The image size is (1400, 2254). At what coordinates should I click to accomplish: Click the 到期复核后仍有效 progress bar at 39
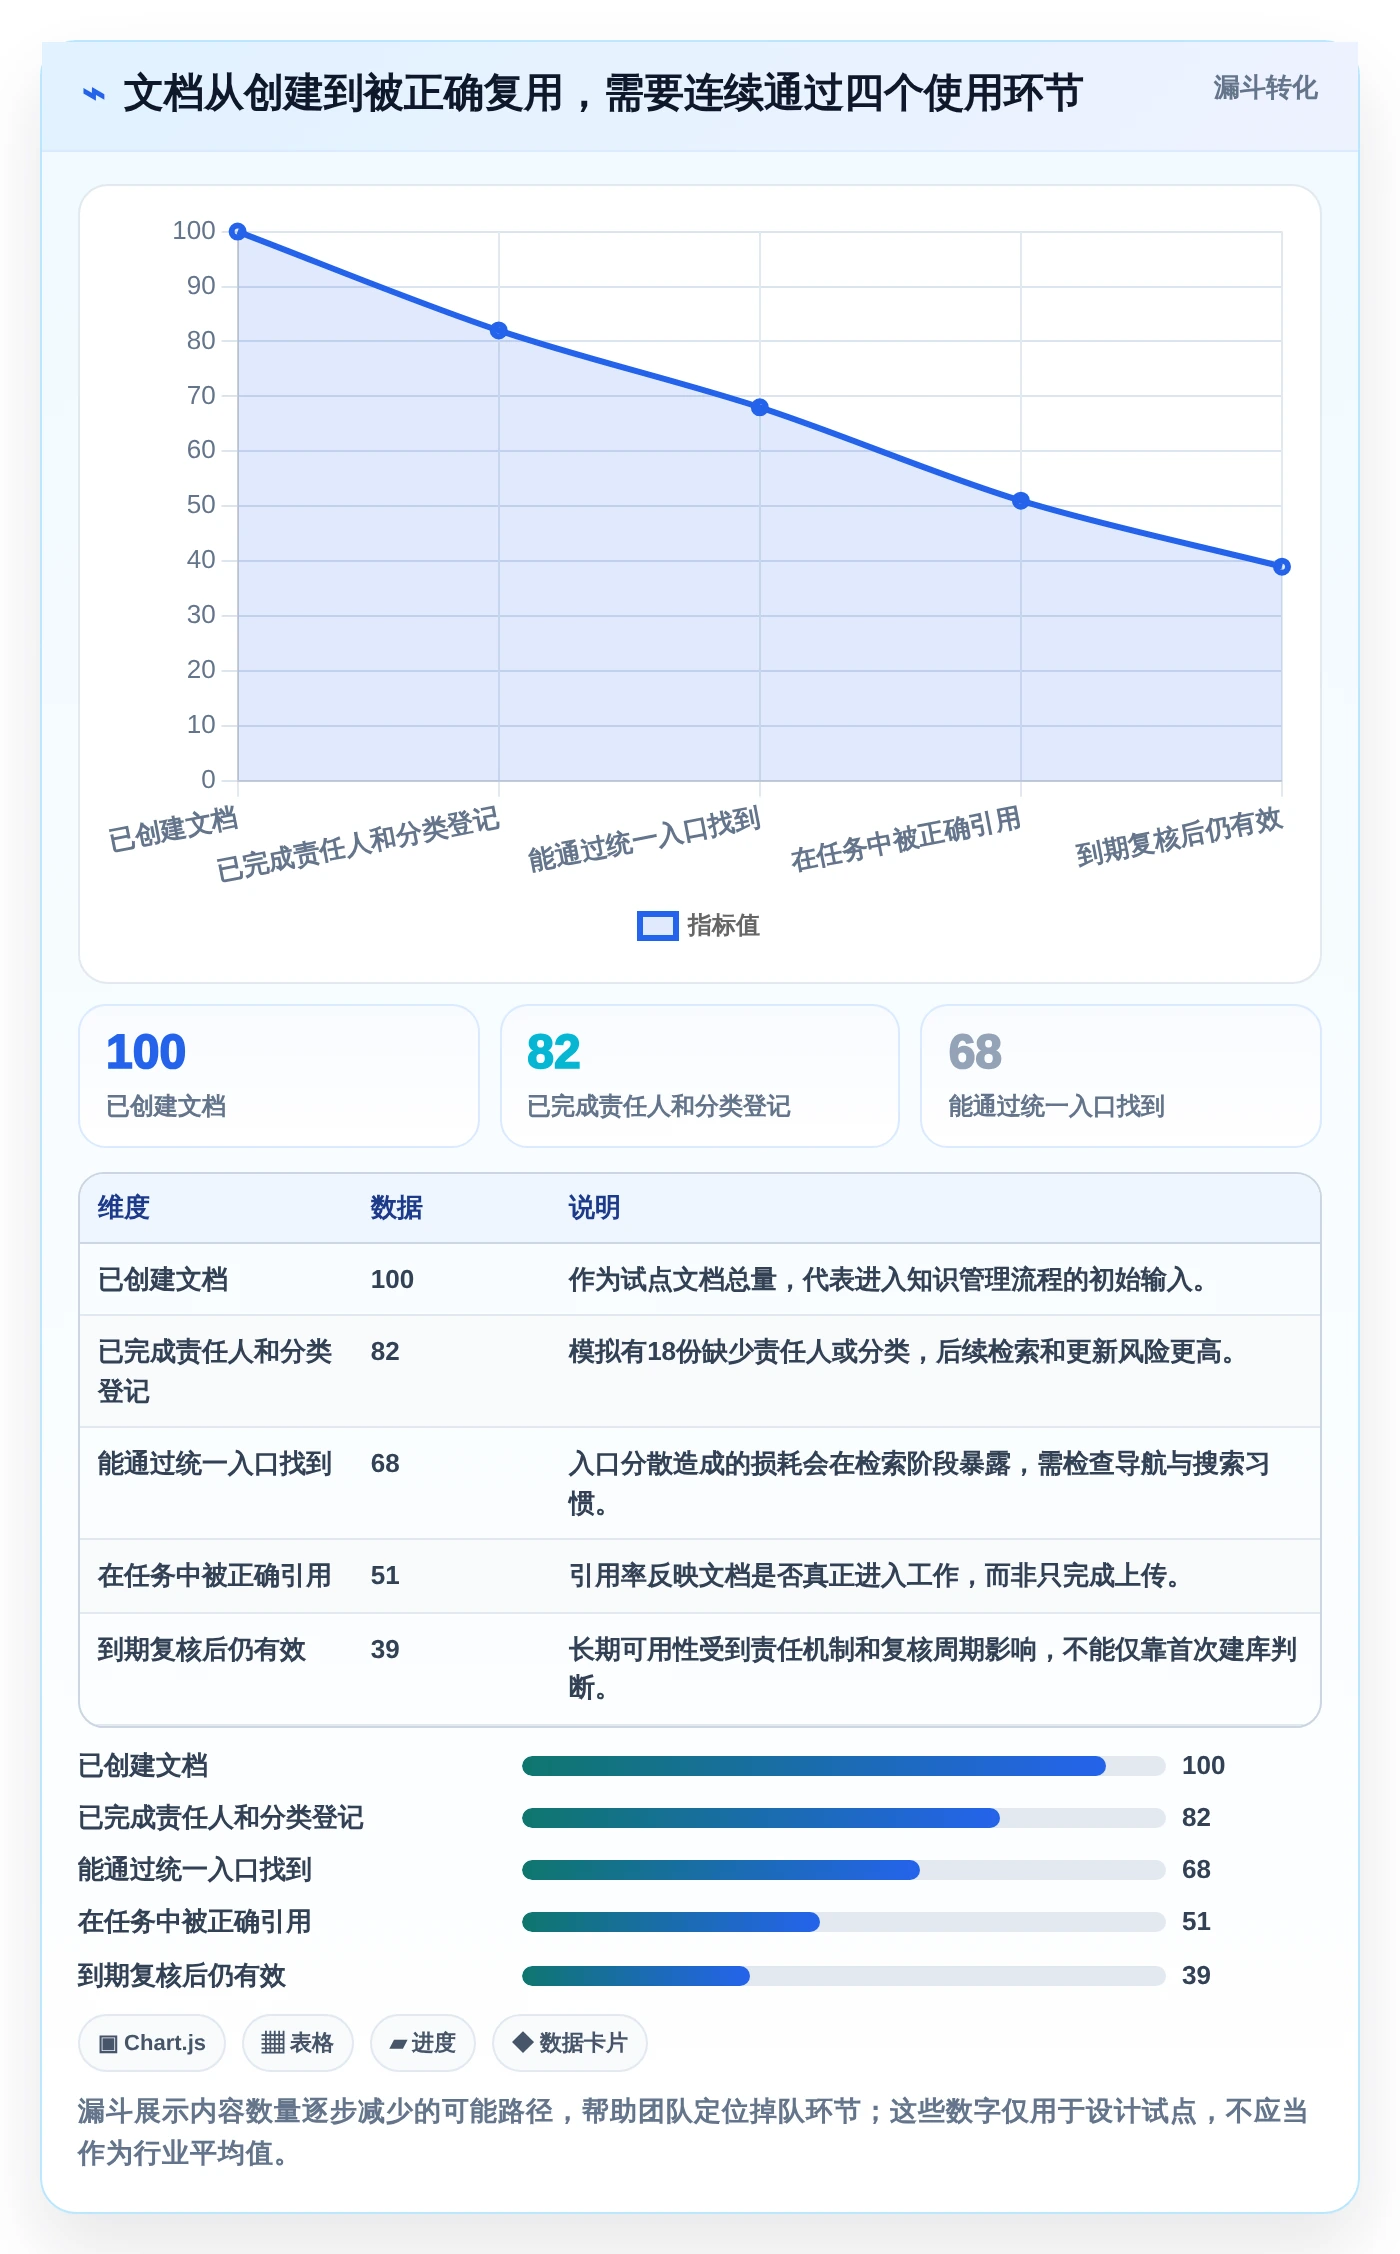844,1976
